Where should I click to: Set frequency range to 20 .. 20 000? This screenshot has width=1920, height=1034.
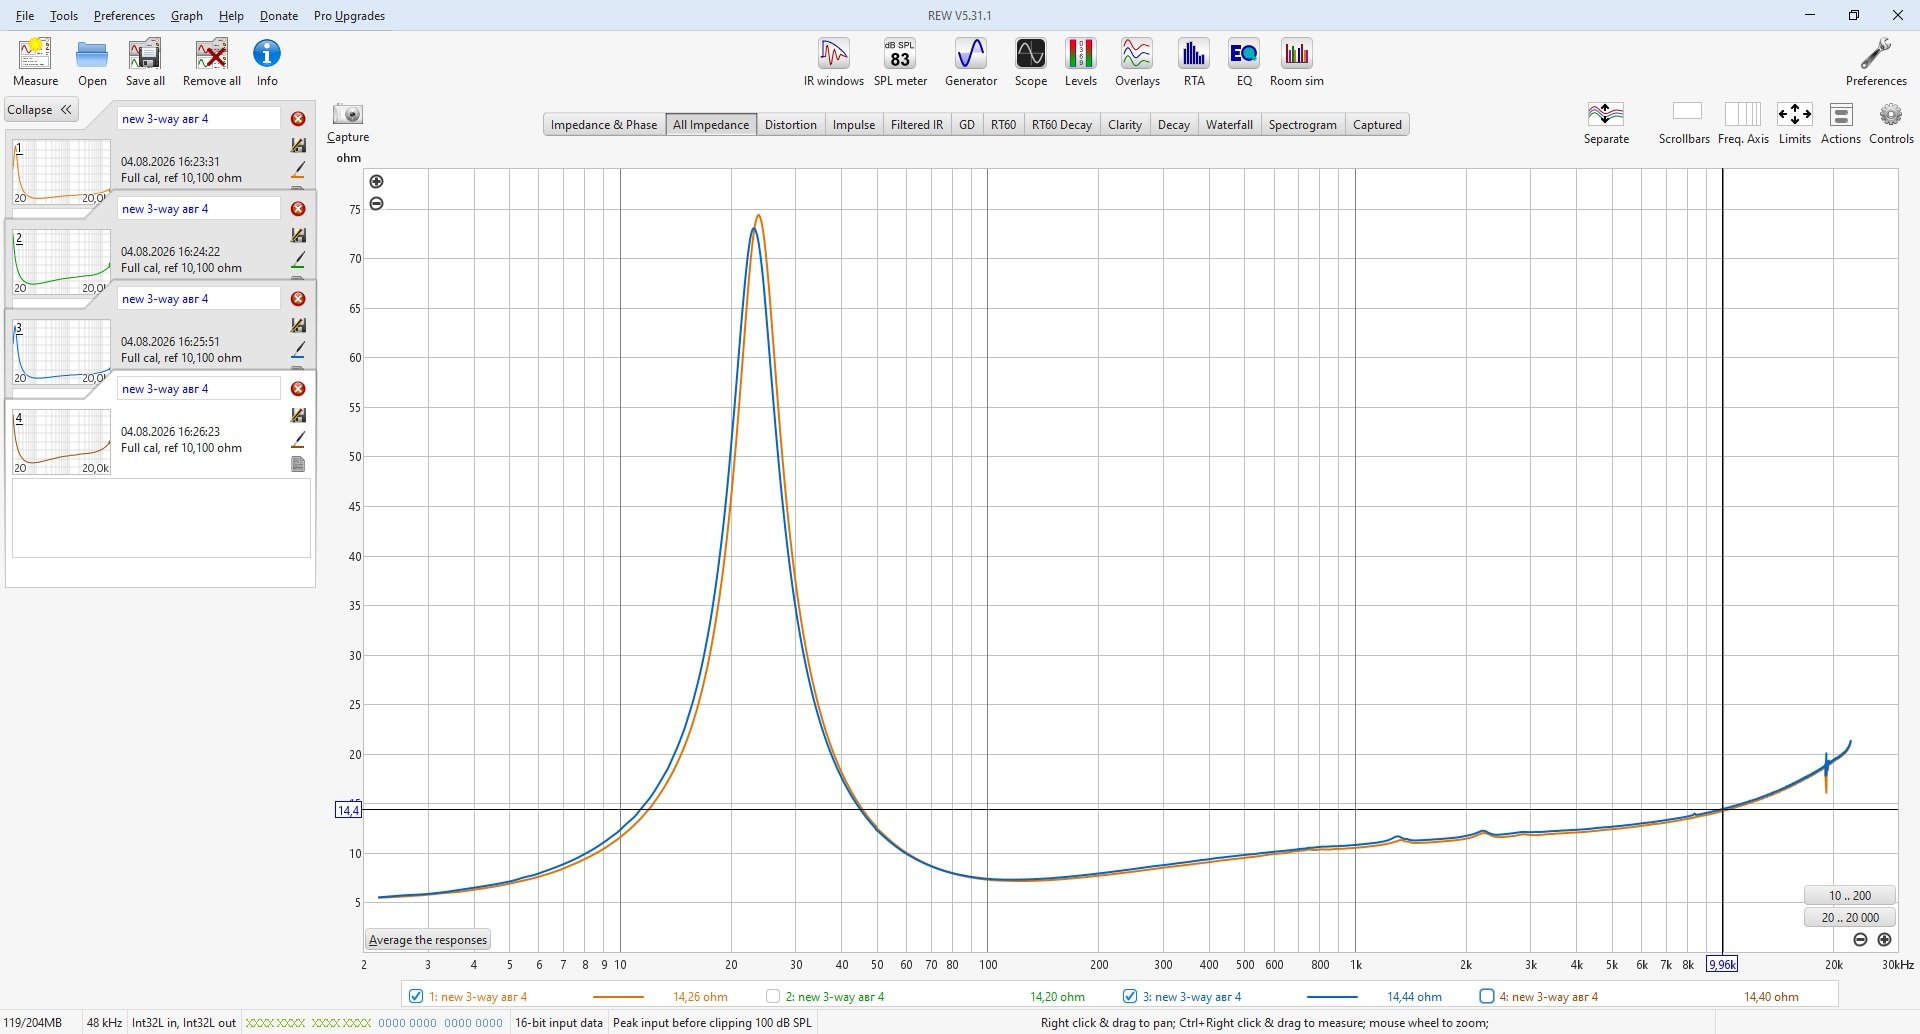tap(1850, 917)
